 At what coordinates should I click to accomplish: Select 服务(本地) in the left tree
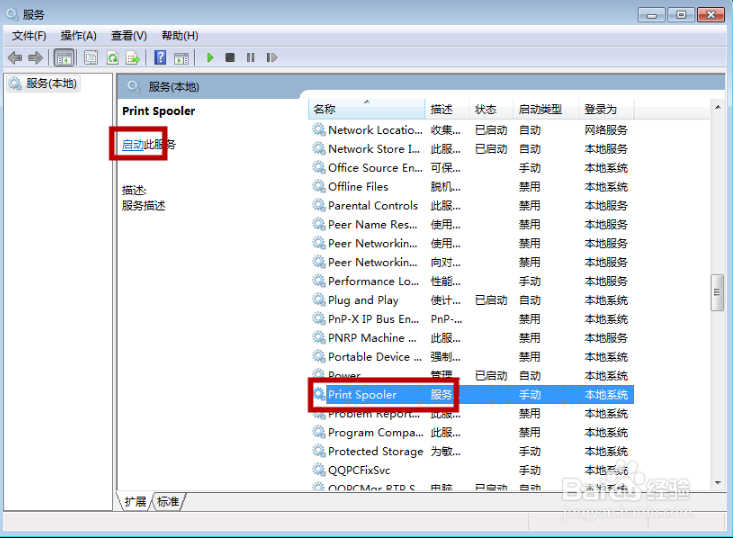pyautogui.click(x=52, y=84)
